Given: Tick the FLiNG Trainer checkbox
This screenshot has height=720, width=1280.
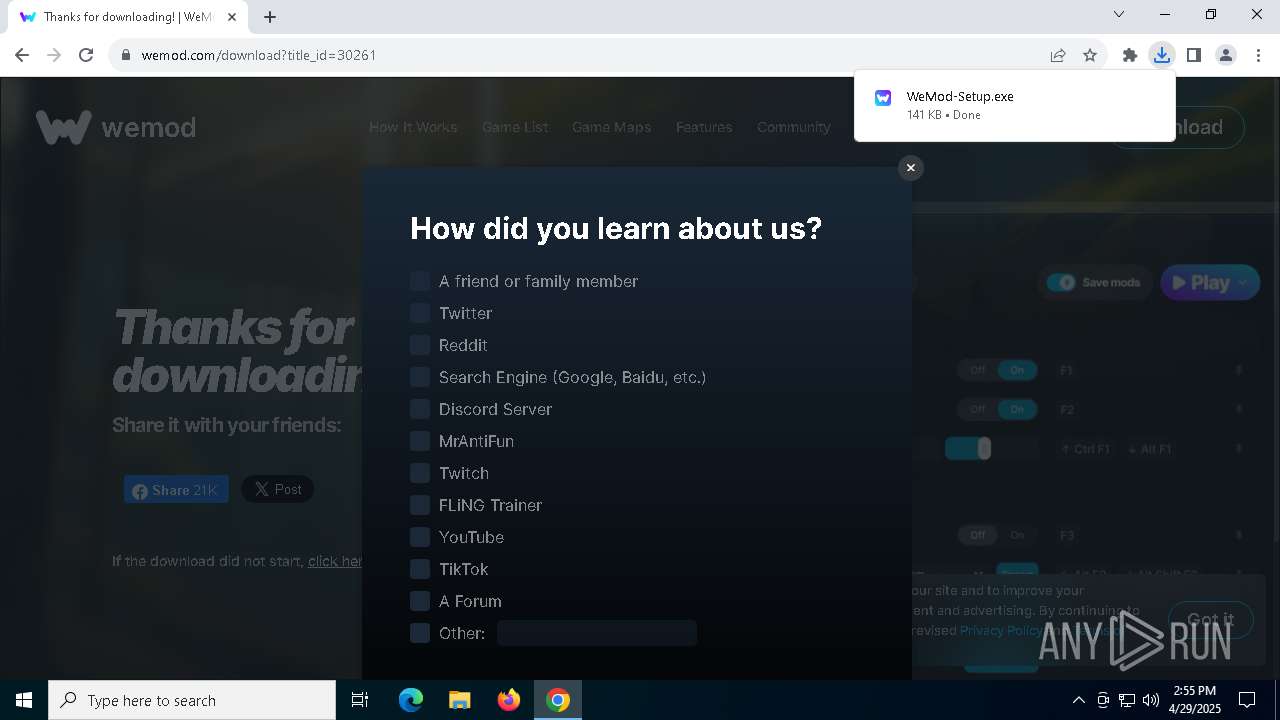Looking at the screenshot, I should point(420,505).
